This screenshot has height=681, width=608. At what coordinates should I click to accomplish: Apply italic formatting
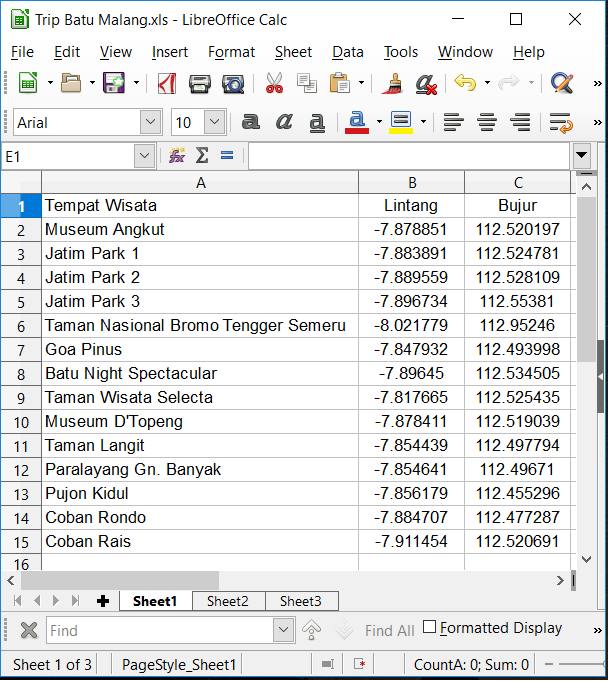coord(284,122)
